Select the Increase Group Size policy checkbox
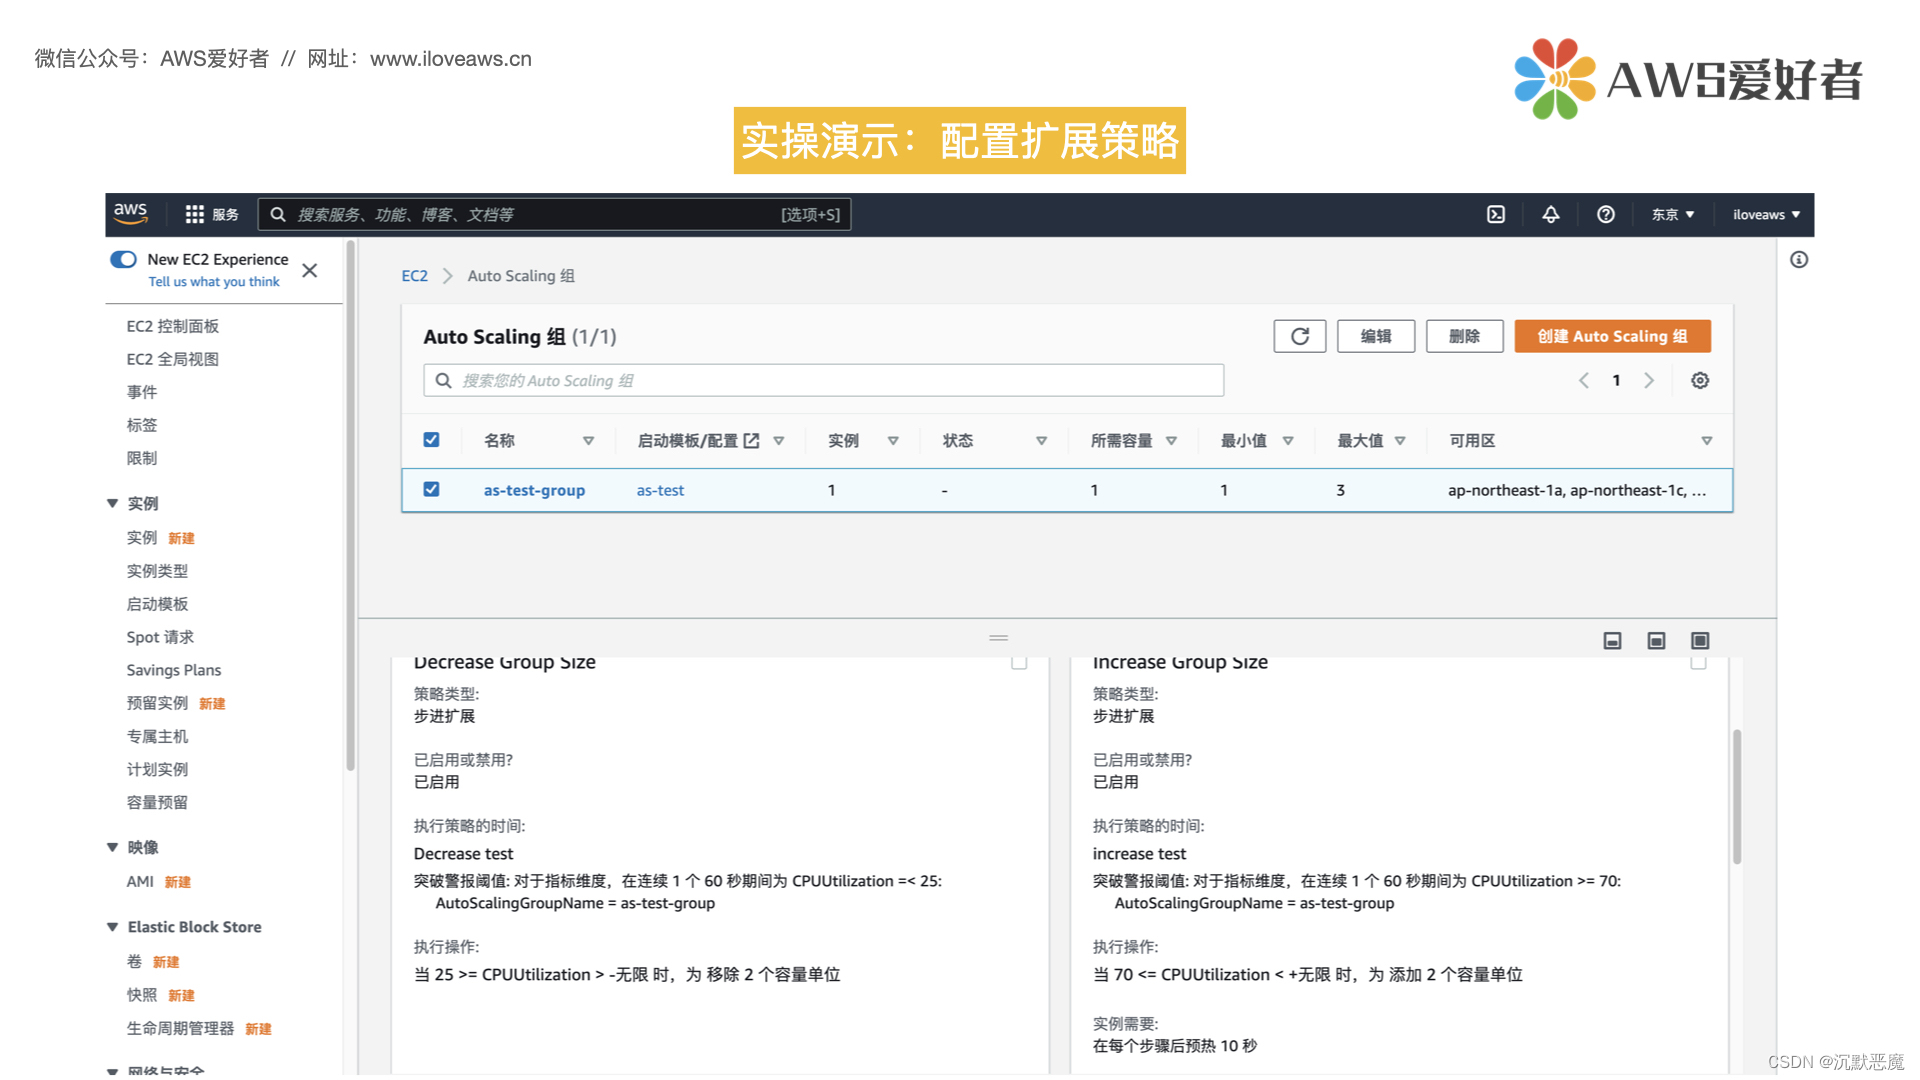The width and height of the screenshot is (1920, 1080). 1698,662
